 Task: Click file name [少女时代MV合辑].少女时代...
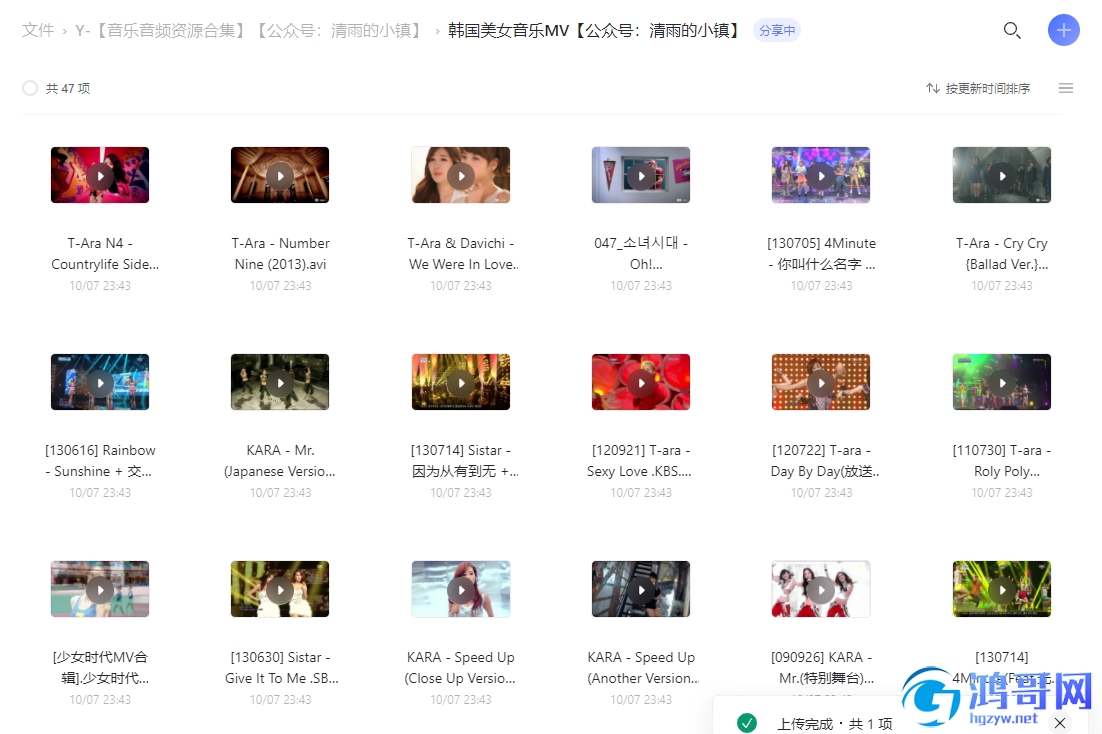pos(101,668)
